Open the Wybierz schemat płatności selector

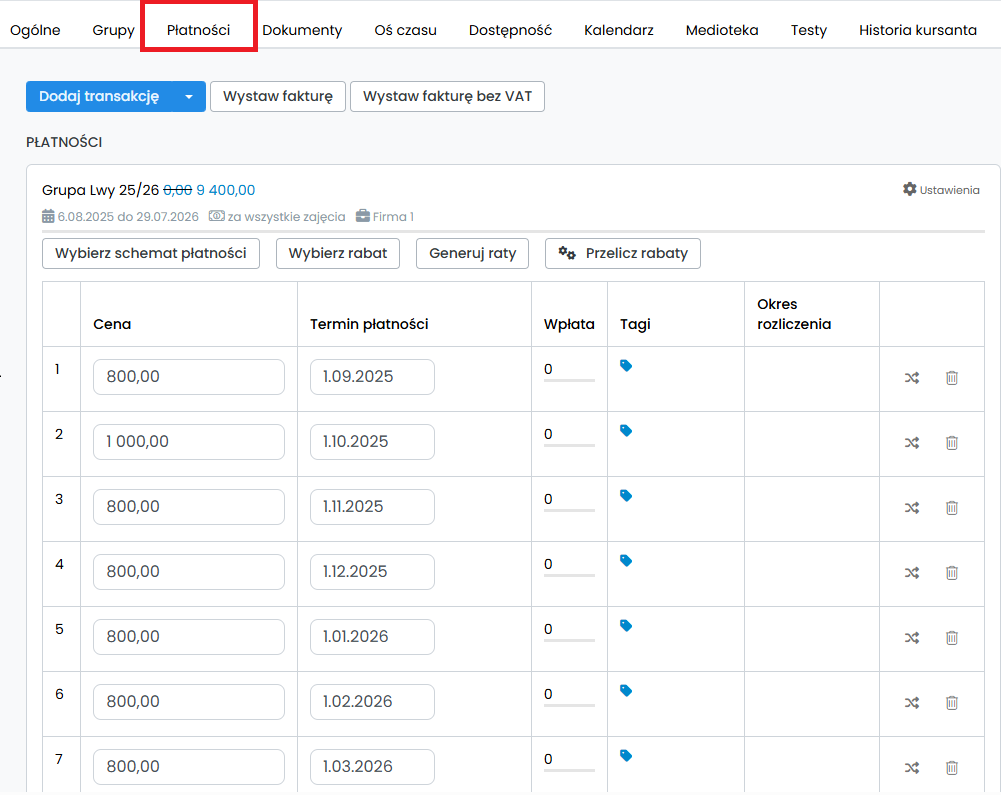point(151,253)
